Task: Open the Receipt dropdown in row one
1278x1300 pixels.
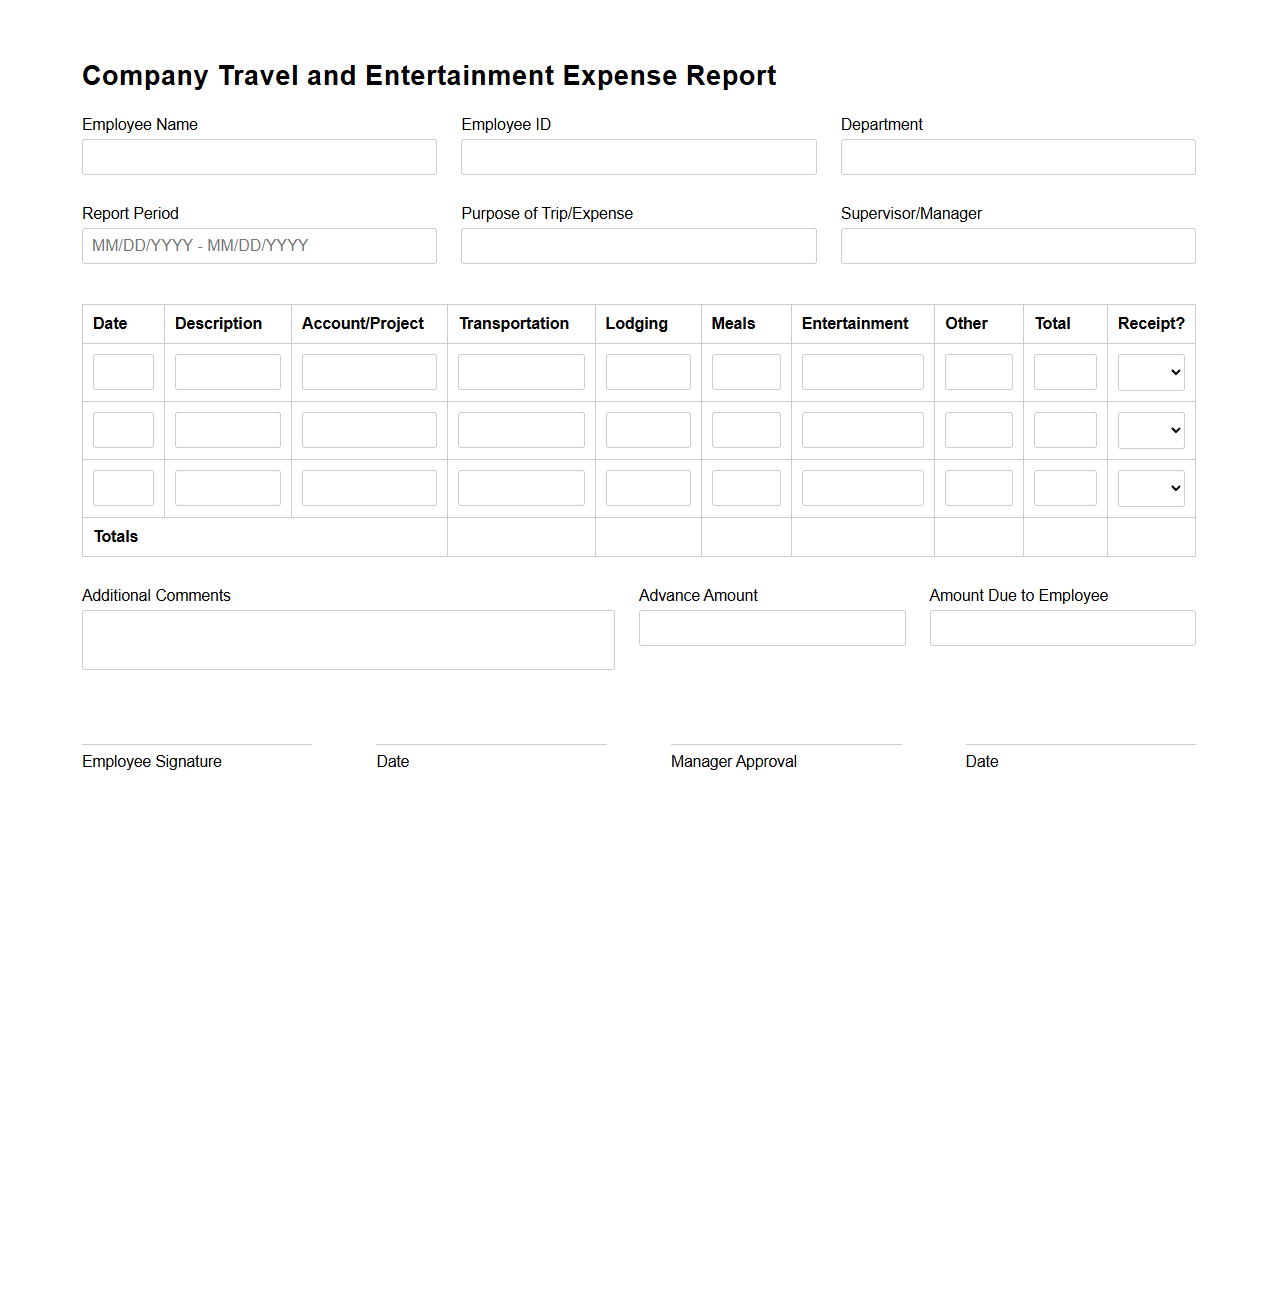Action: 1151,372
